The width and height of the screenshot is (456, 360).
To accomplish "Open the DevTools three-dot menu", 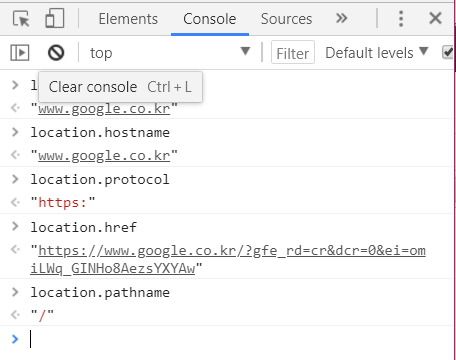I will 401,19.
